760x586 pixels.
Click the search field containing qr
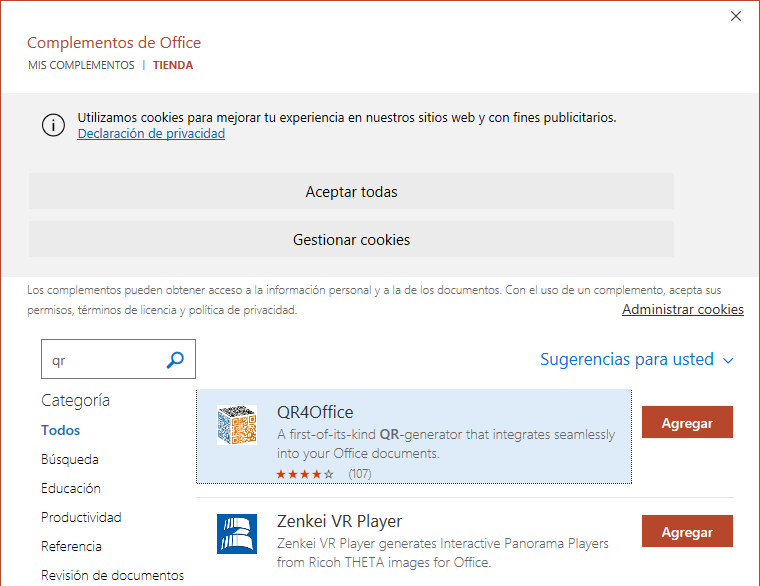100,360
